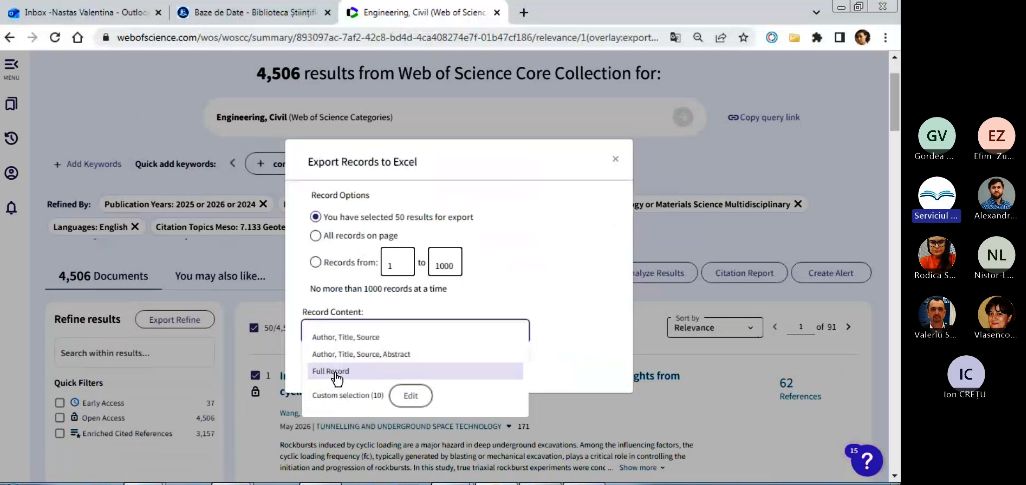Switch to the Baze de Date browser tab
Viewport: 1026px width, 485px height.
pyautogui.click(x=255, y=12)
